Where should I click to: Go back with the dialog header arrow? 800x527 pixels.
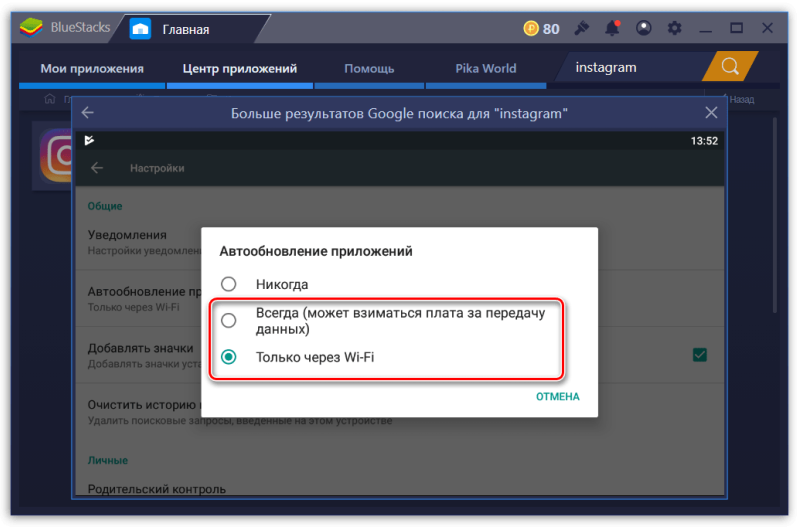point(88,113)
